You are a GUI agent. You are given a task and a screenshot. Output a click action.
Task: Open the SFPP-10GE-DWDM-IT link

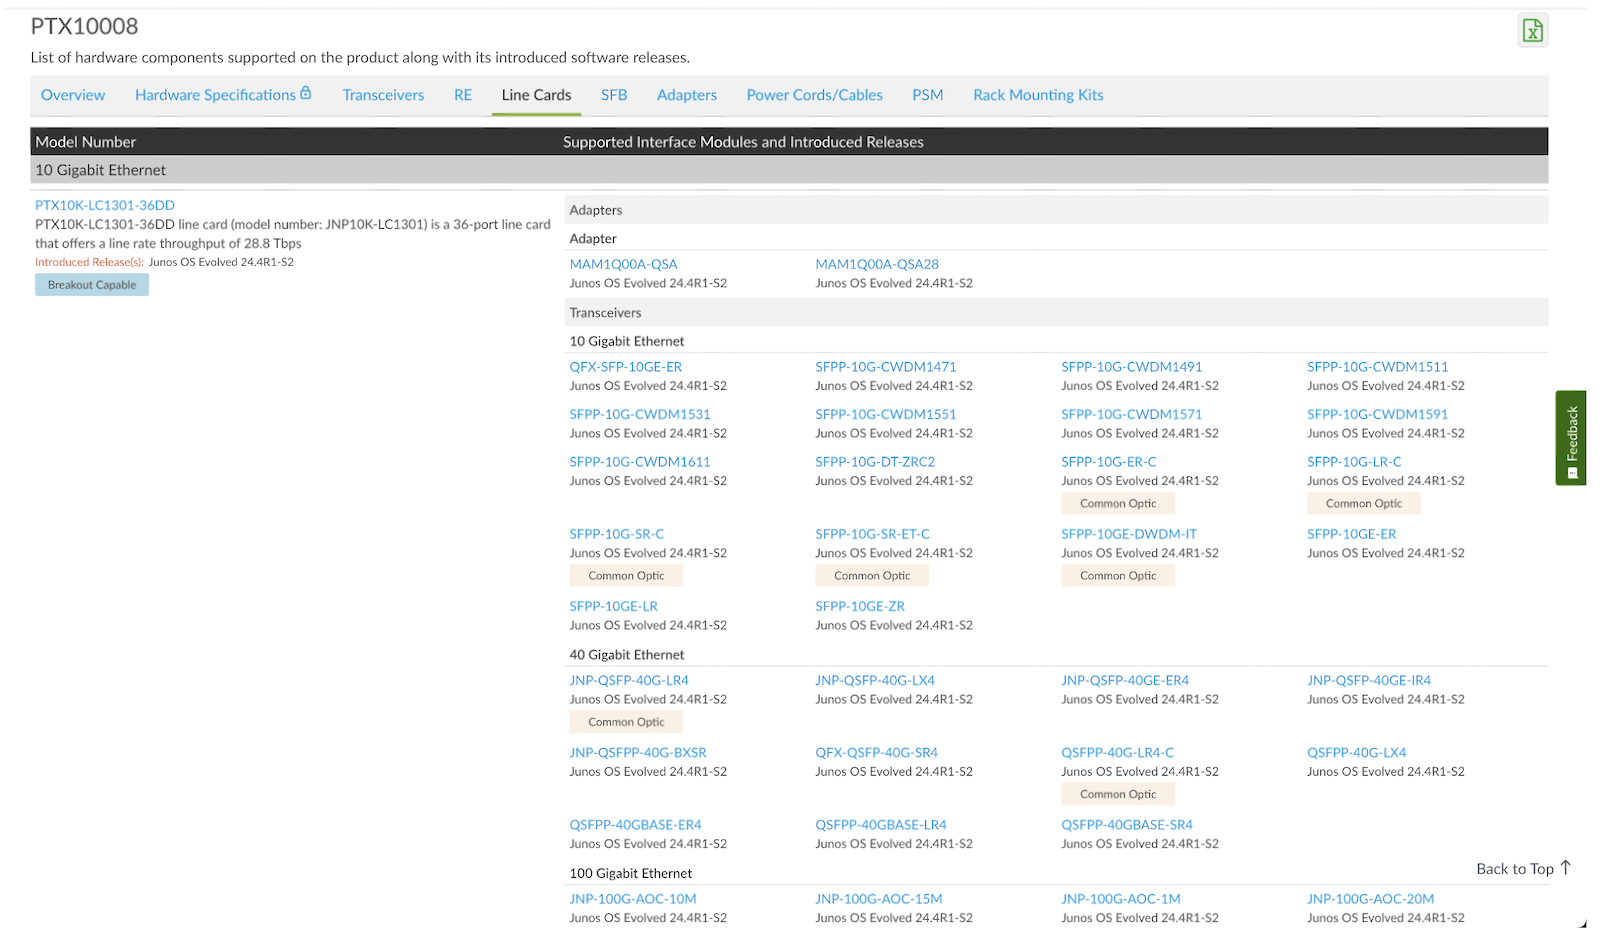pyautogui.click(x=1129, y=534)
